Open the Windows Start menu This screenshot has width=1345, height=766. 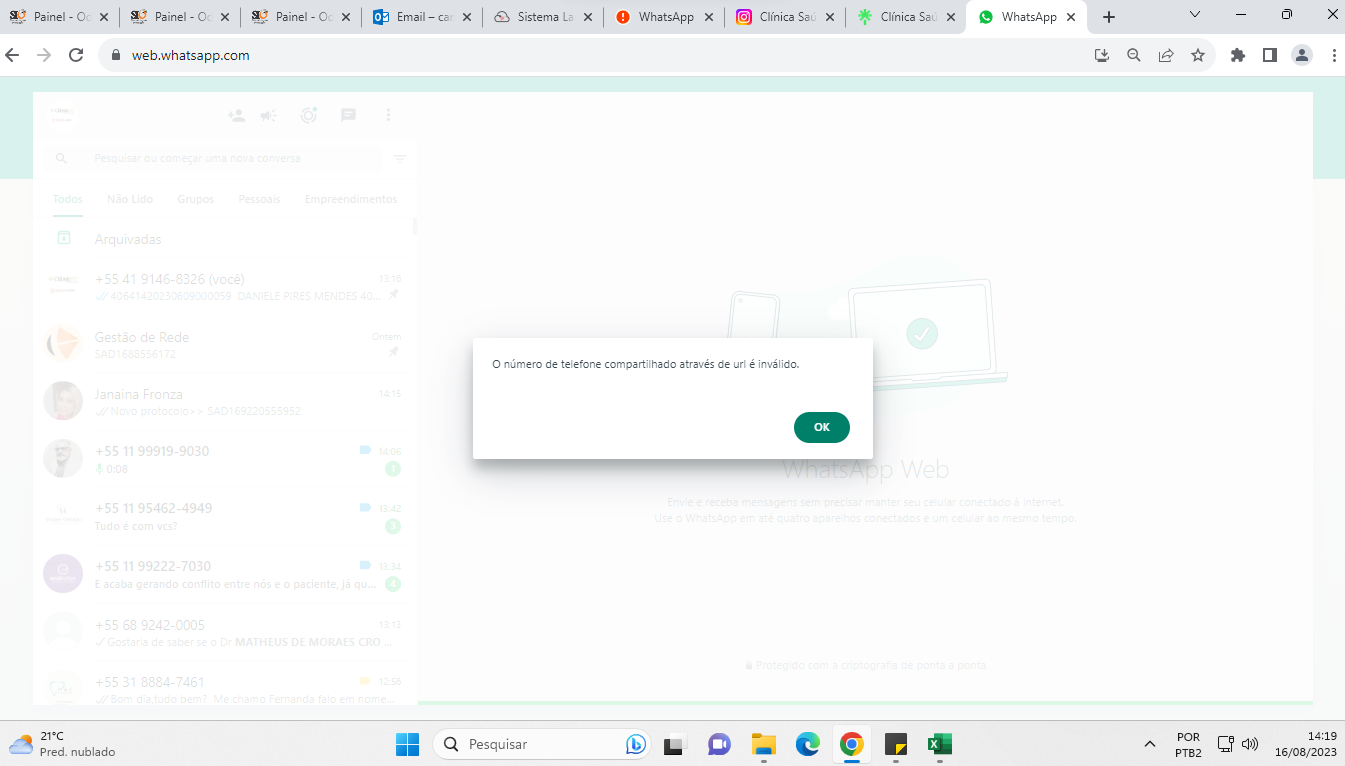click(x=407, y=744)
